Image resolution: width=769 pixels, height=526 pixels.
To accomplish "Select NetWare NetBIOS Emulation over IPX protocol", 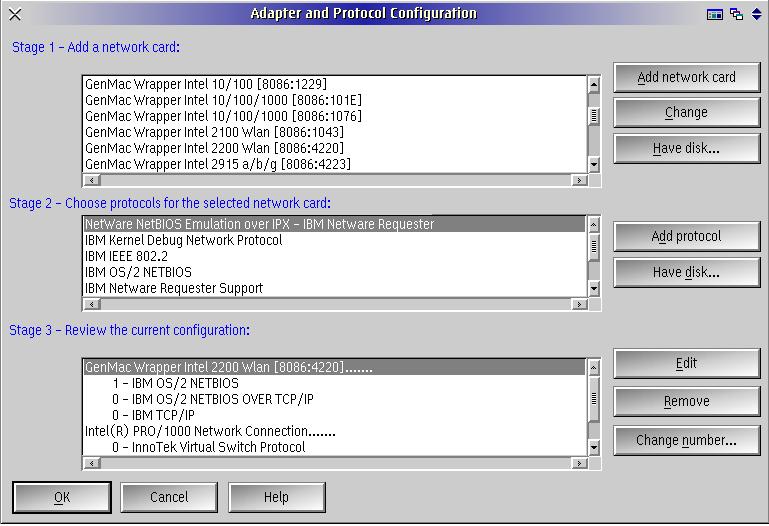I will (334, 225).
